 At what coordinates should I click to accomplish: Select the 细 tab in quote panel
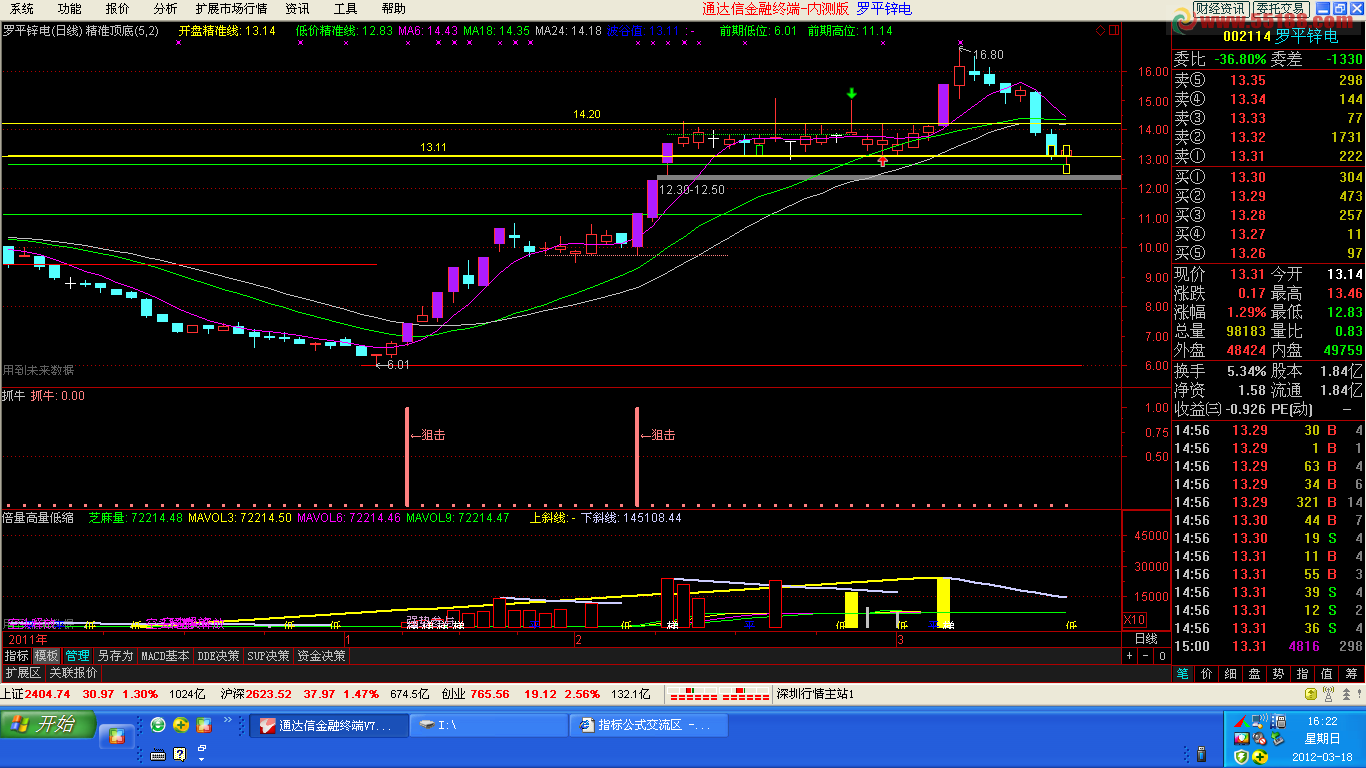[x=1230, y=673]
